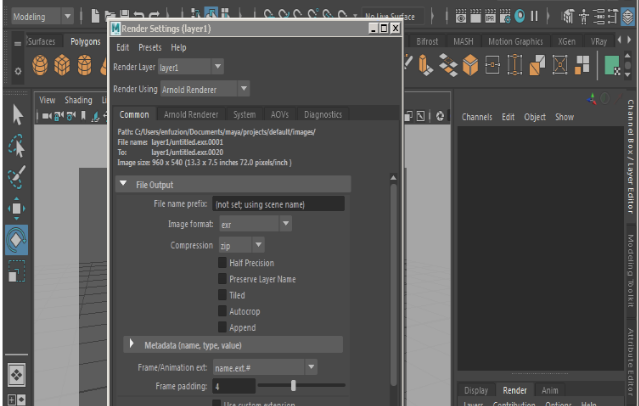Open the Render Layer dropdown
This screenshot has width=639, height=406.
pyautogui.click(x=191, y=66)
